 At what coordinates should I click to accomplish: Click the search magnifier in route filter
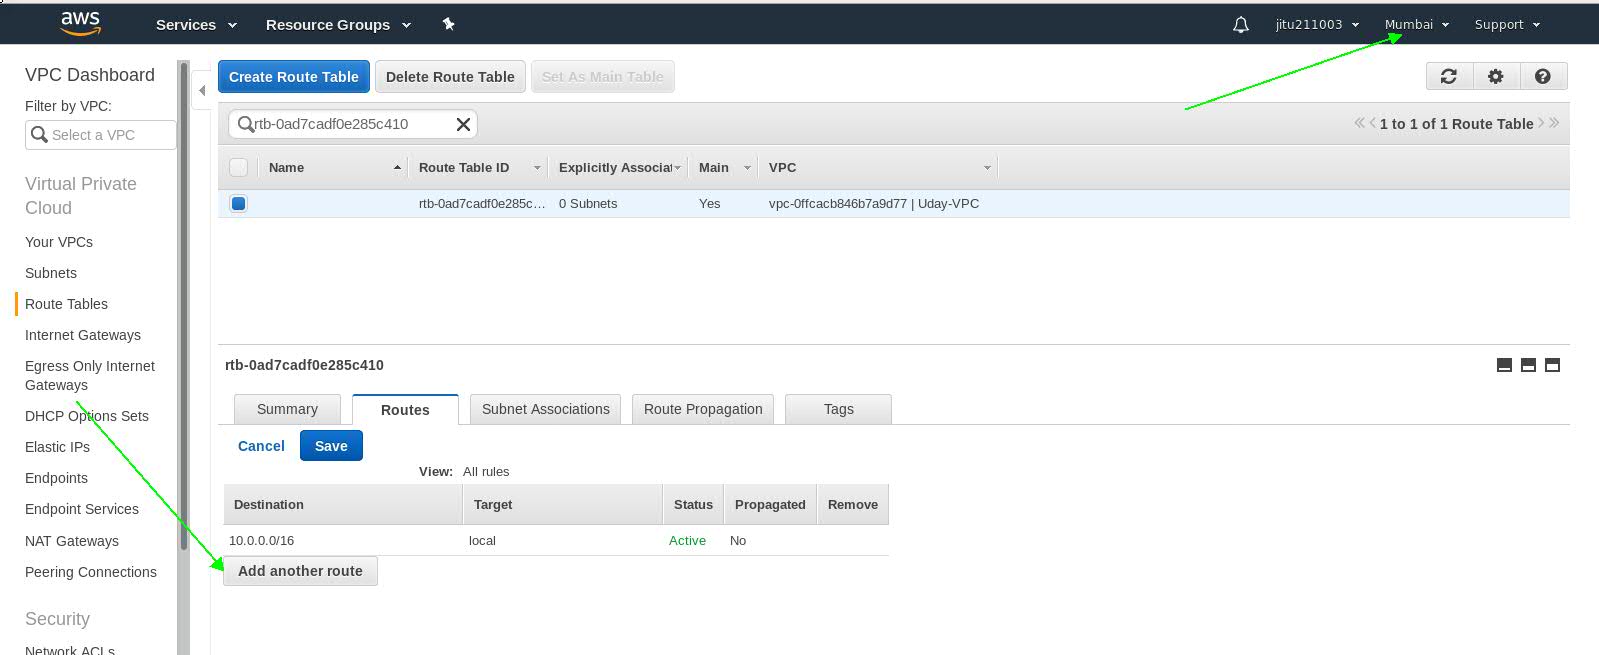point(245,124)
